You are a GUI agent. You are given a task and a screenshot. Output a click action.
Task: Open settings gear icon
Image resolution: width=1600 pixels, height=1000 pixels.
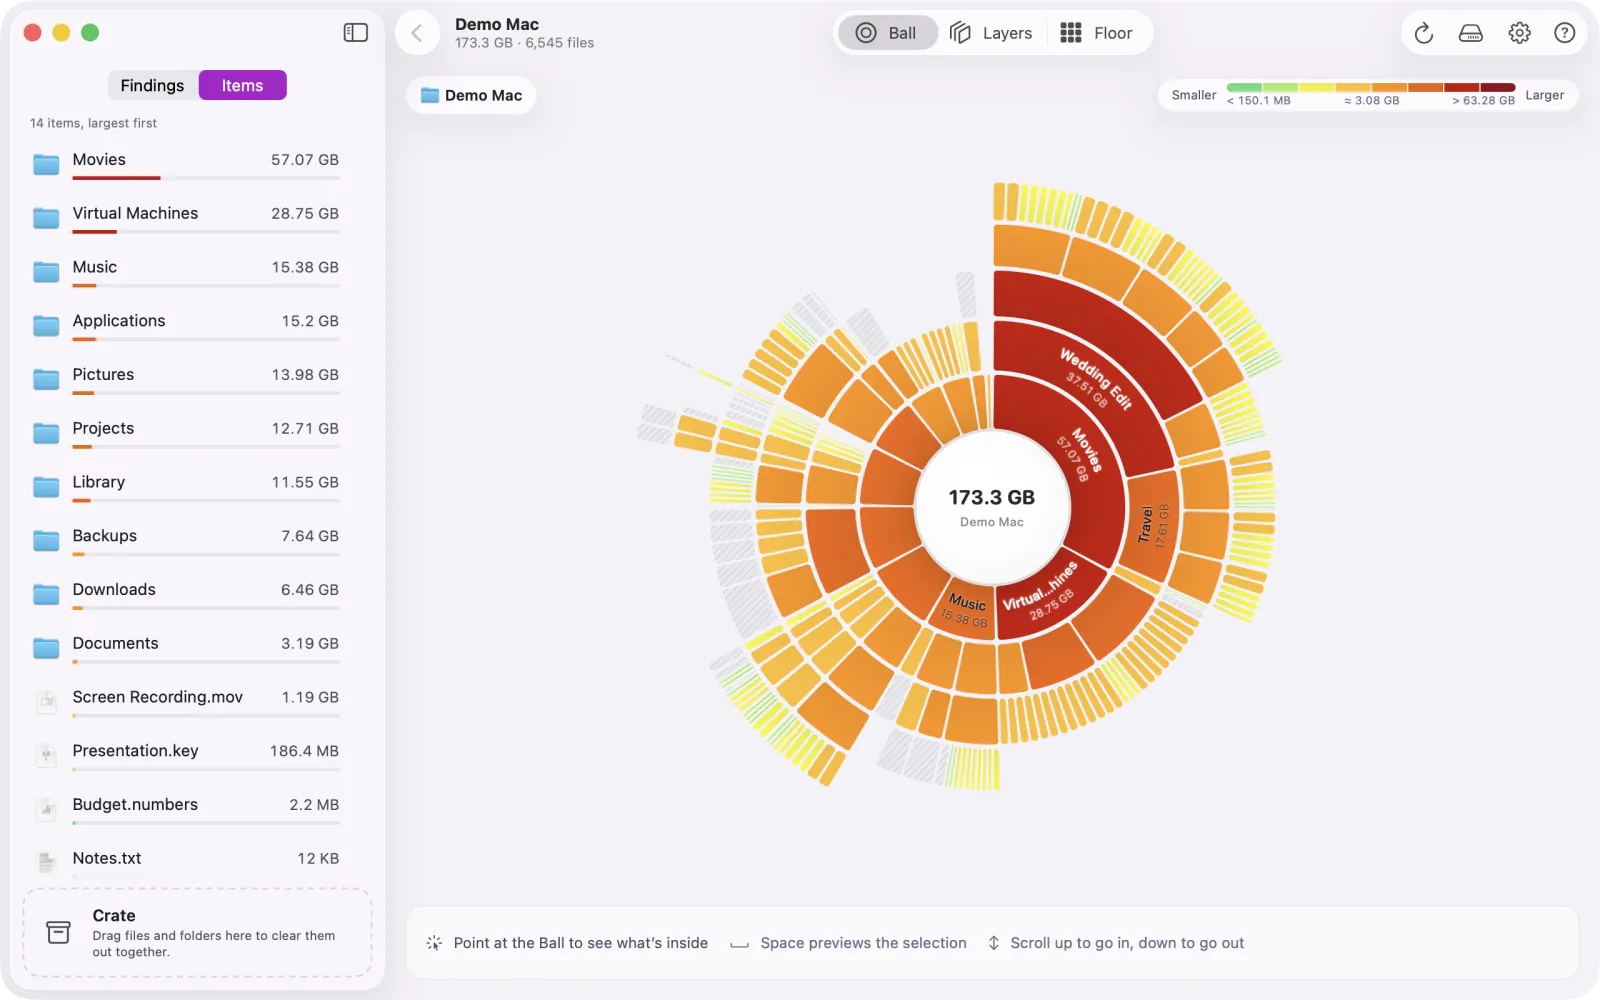pyautogui.click(x=1519, y=33)
